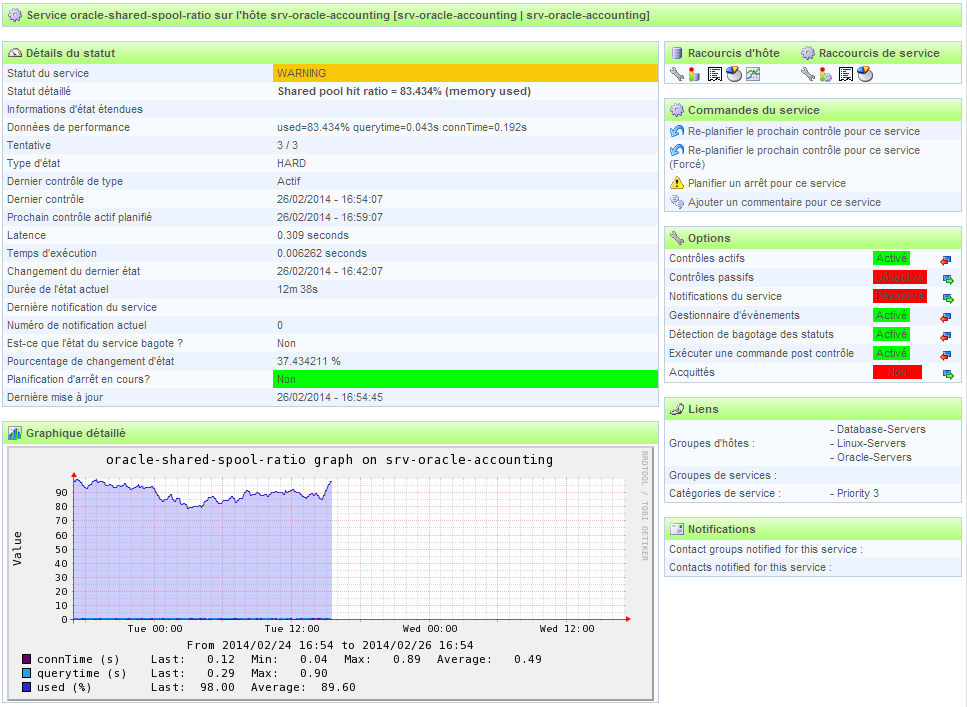Image resolution: width=967 pixels, height=707 pixels.
Task: Click the Dernier contrôle de type value Actif
Action: [289, 181]
